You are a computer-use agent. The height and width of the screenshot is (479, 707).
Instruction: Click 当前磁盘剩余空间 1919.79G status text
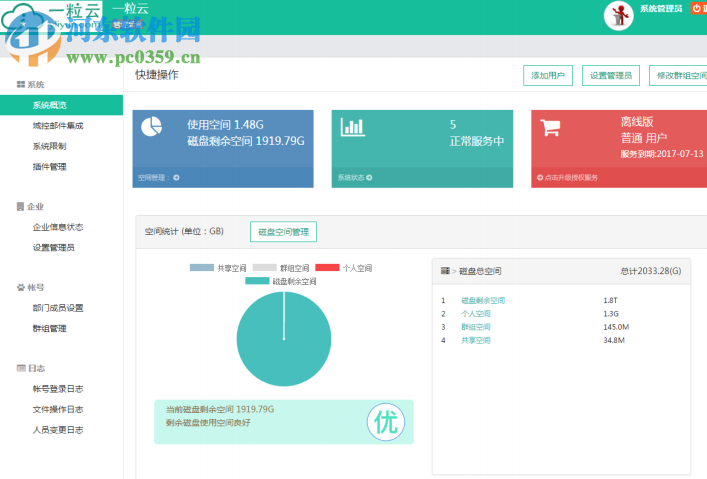220,409
